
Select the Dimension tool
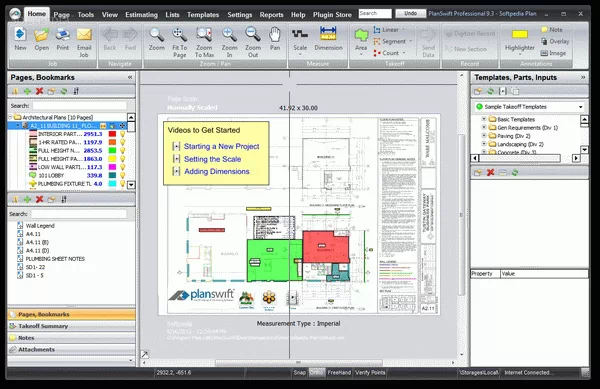(328, 34)
